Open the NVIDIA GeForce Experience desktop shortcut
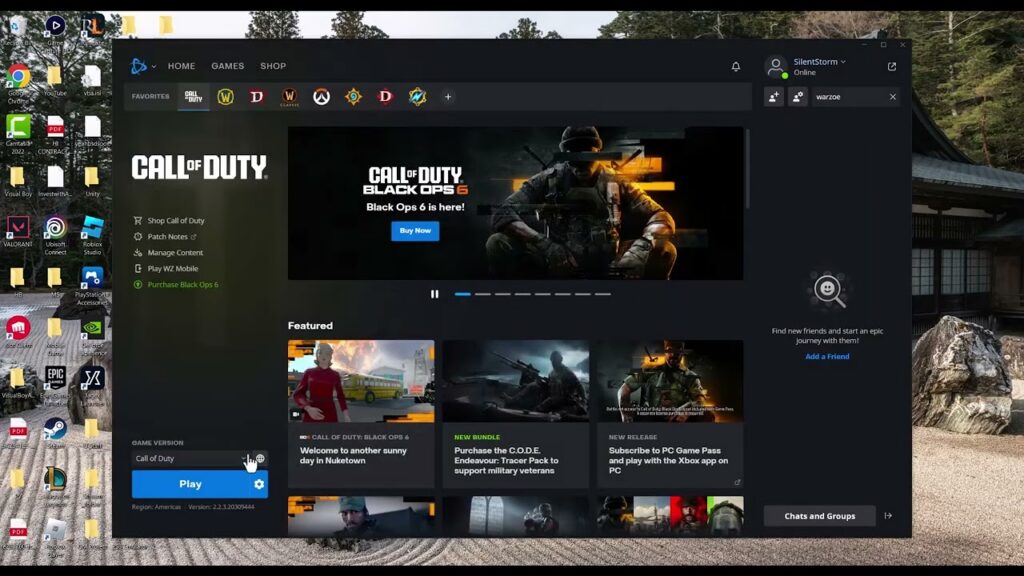 click(x=92, y=337)
